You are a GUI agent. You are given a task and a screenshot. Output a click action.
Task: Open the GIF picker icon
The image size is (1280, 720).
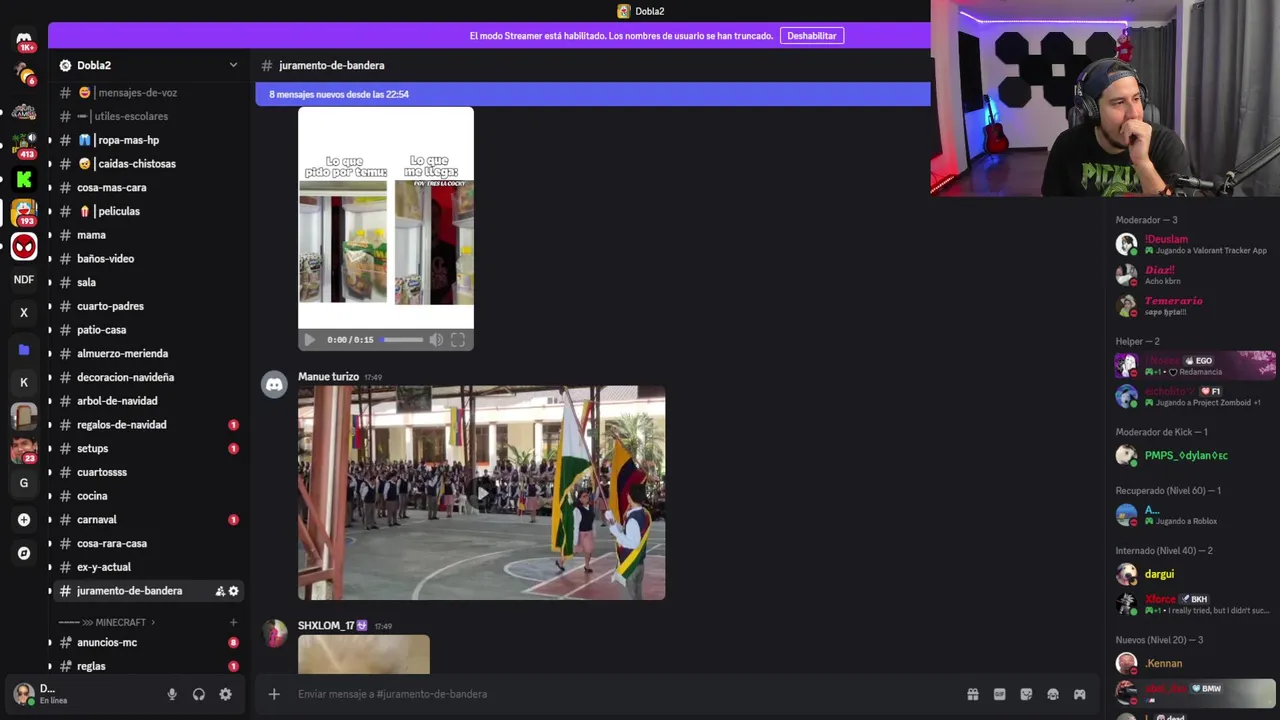pyautogui.click(x=999, y=694)
